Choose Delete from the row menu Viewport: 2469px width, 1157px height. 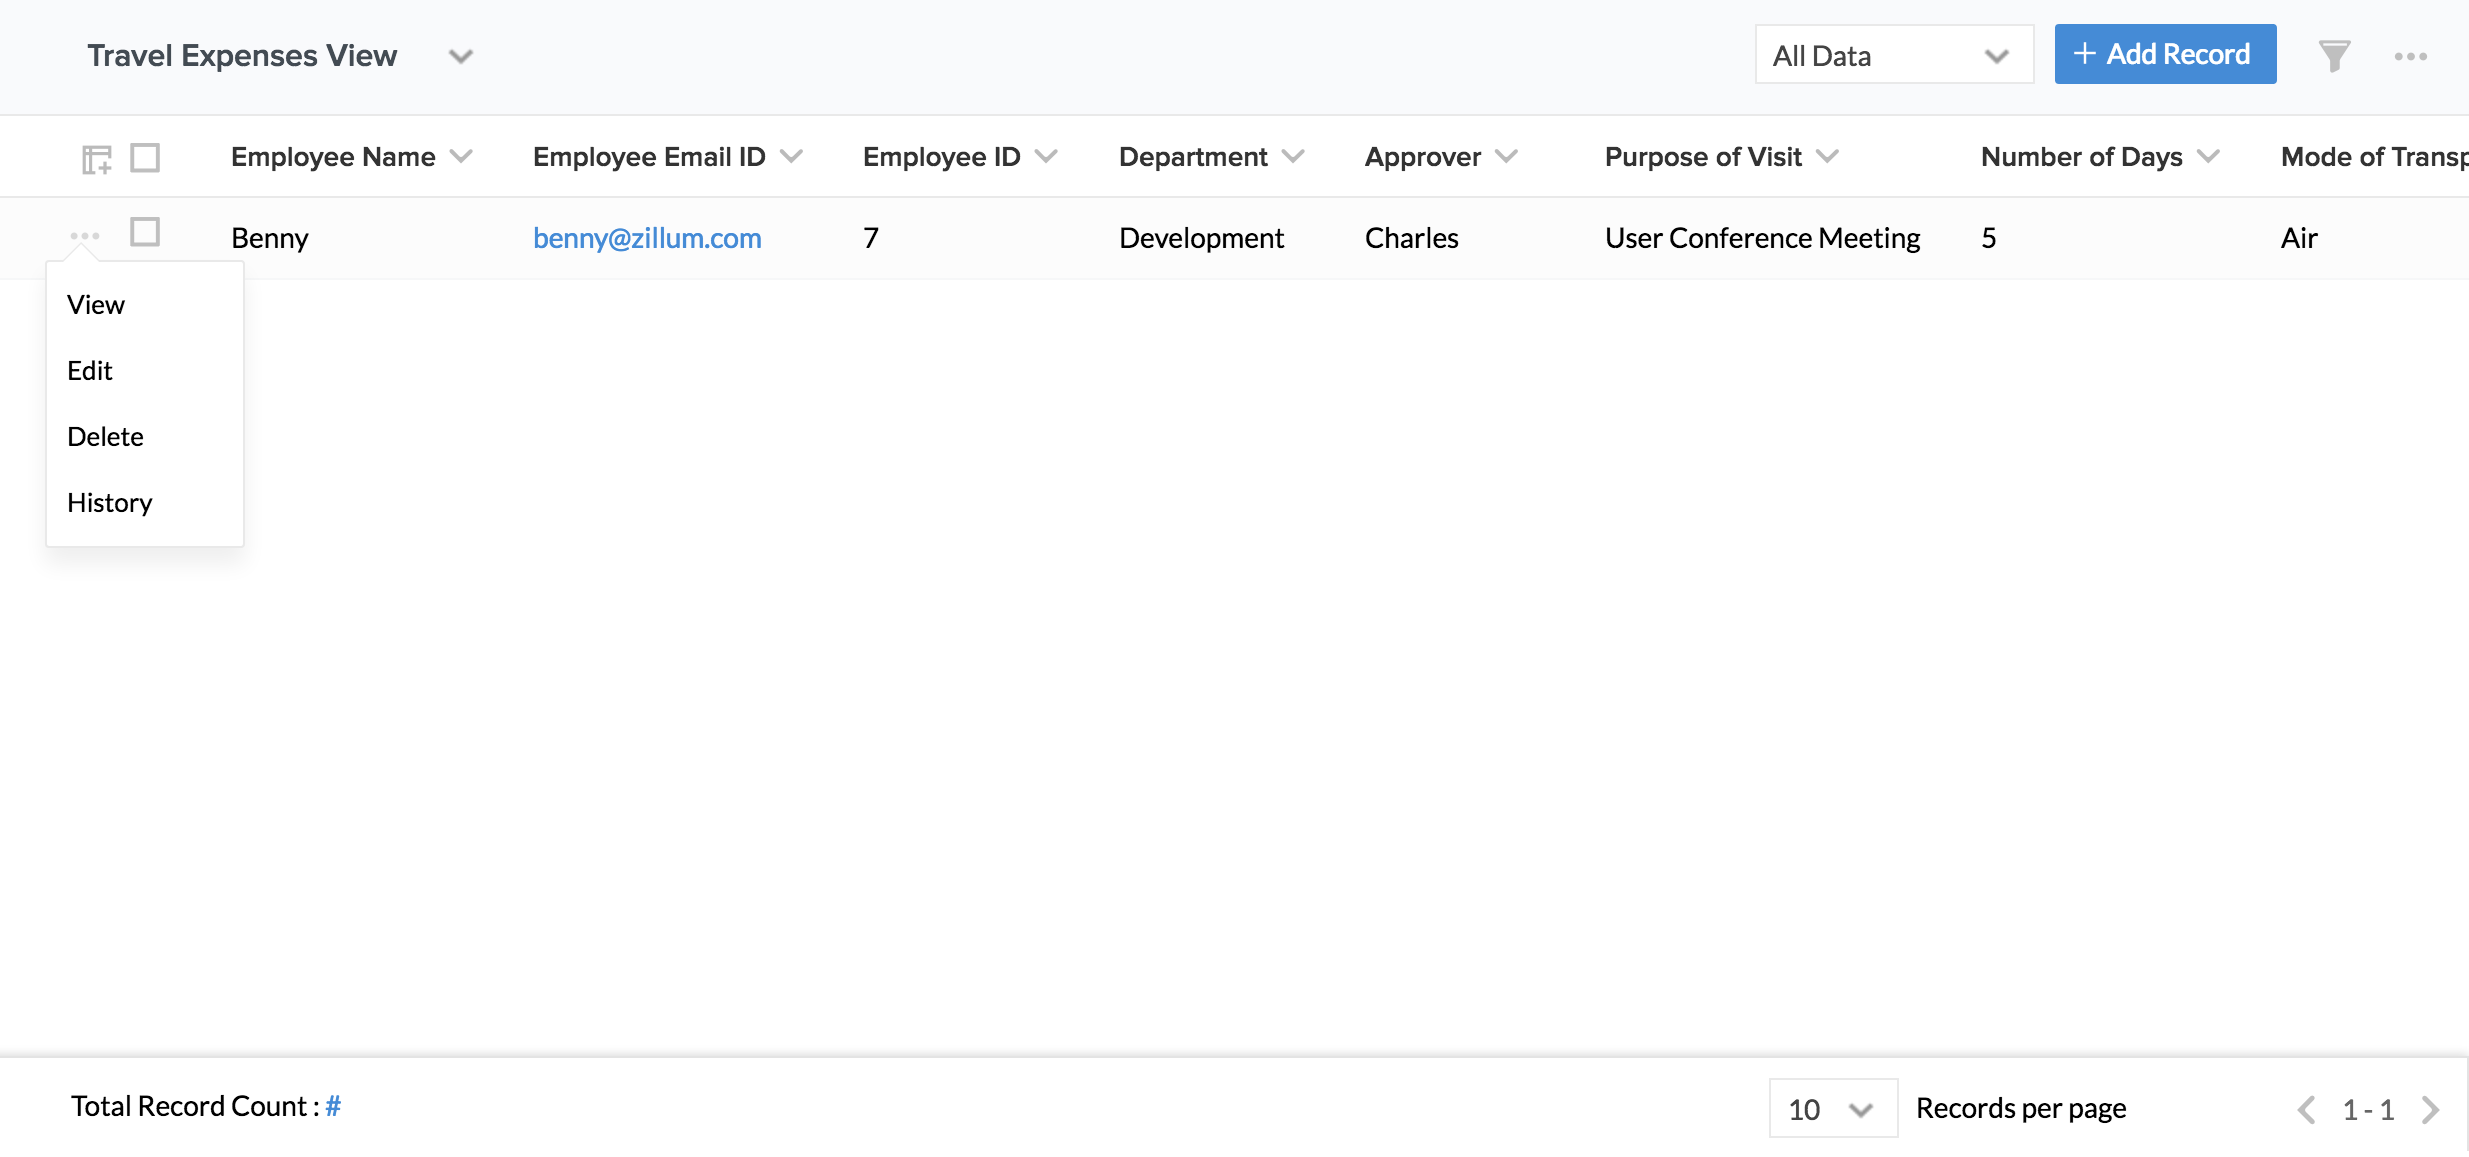coord(105,437)
